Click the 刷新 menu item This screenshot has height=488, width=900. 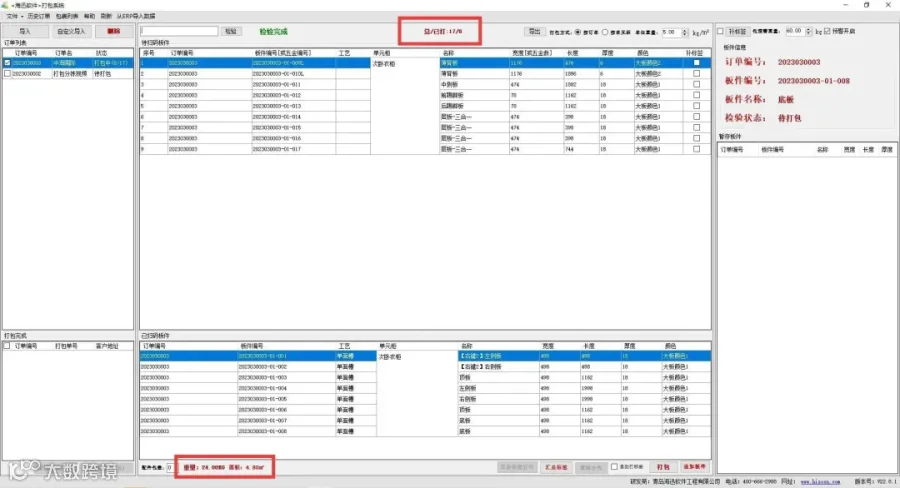106,16
